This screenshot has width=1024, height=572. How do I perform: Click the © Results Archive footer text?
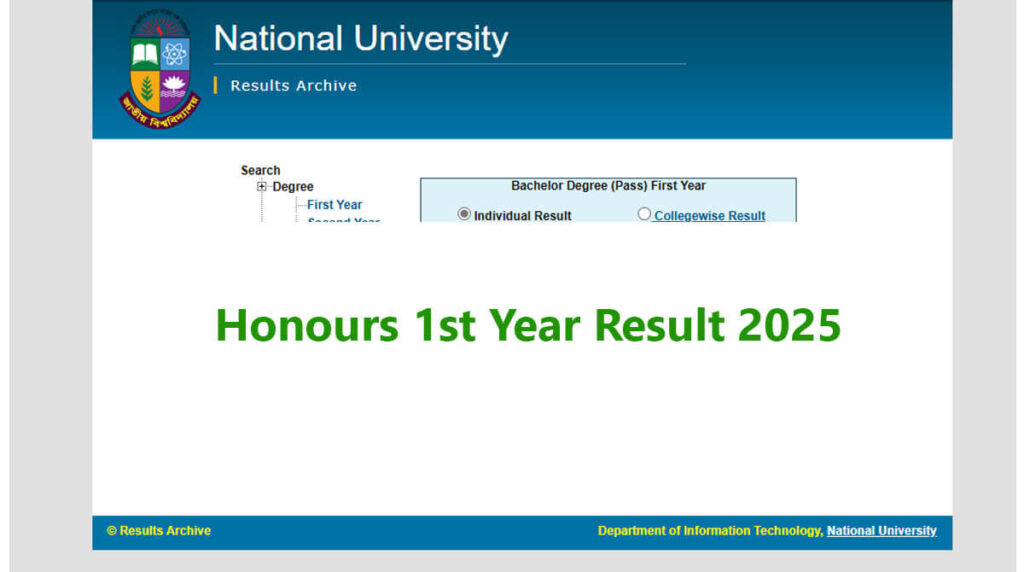click(159, 531)
